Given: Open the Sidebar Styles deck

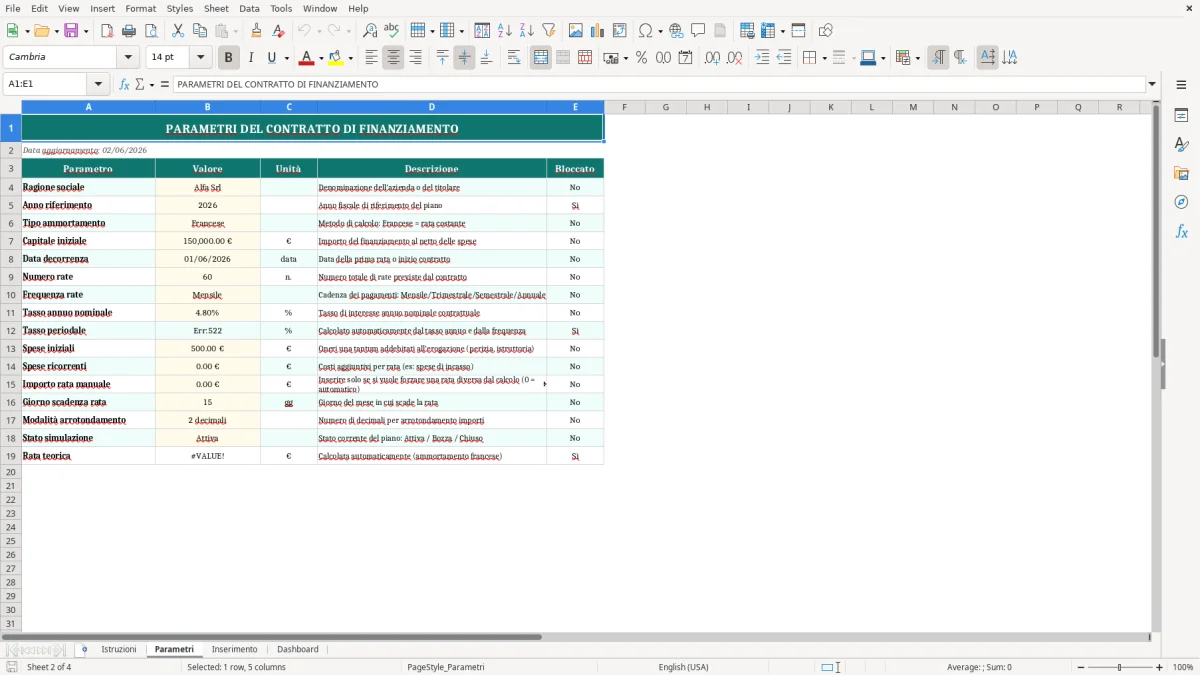Looking at the screenshot, I should pyautogui.click(x=1181, y=145).
